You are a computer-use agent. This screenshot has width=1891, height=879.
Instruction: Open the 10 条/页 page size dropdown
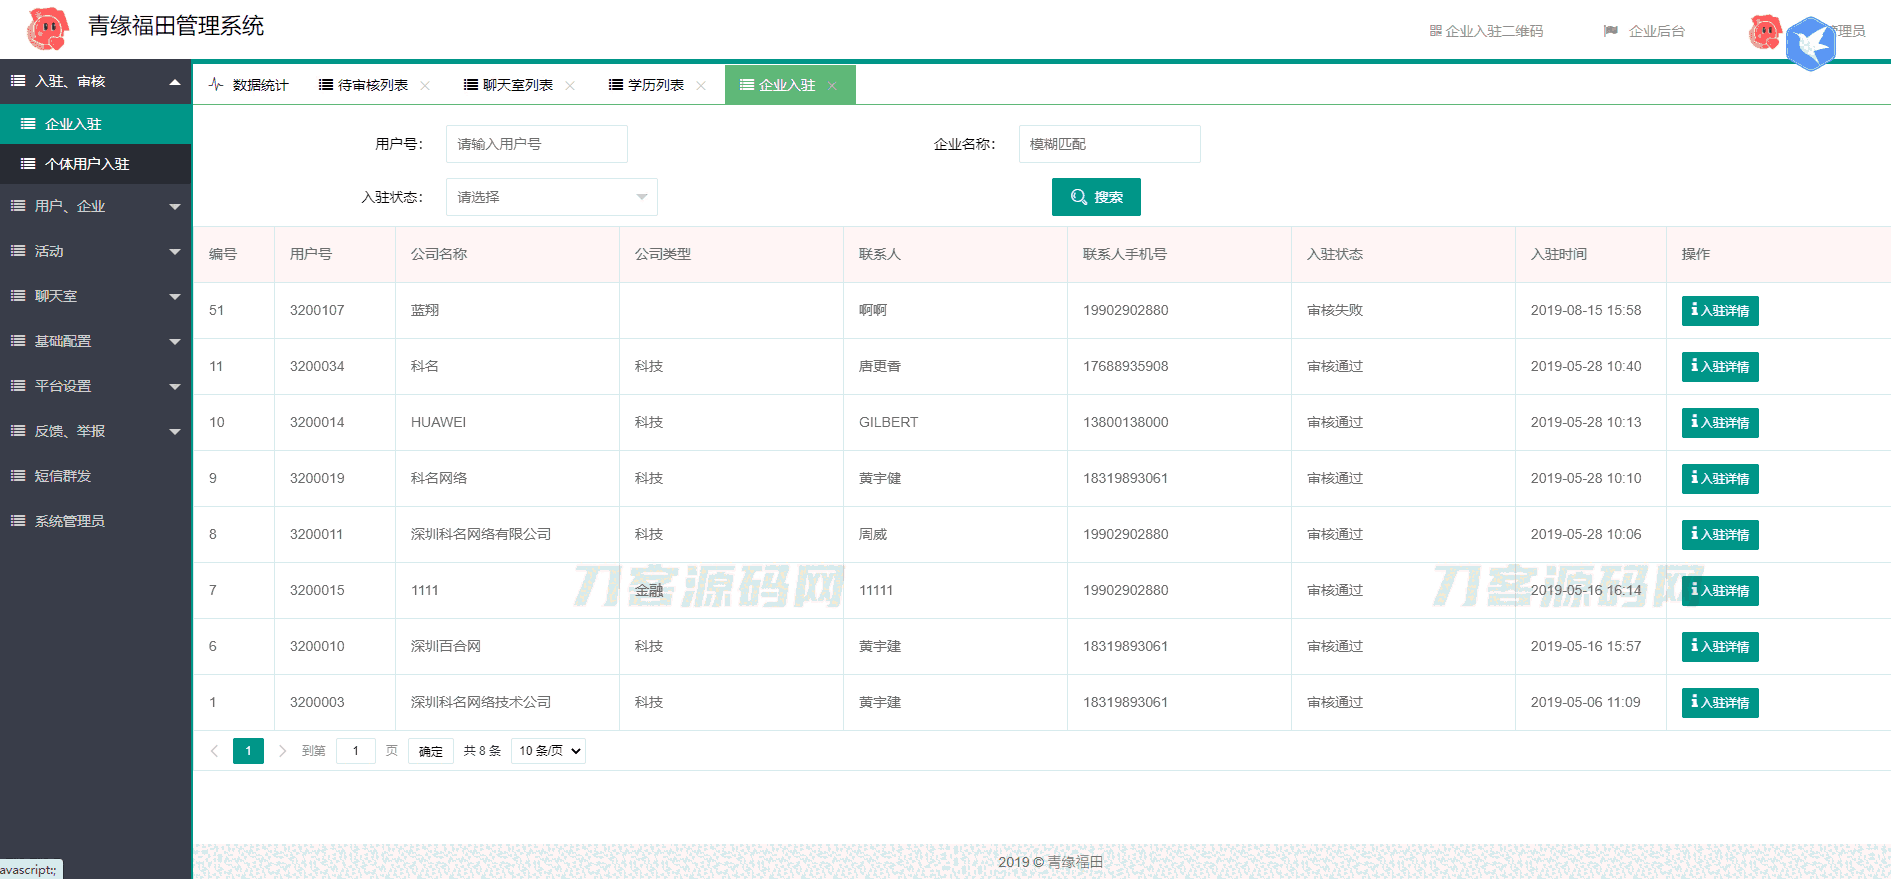click(548, 751)
